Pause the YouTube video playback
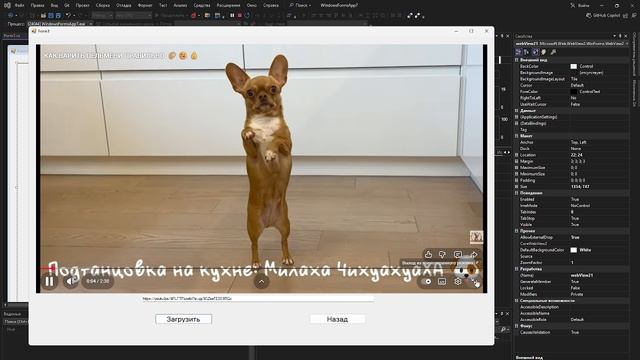 49,281
